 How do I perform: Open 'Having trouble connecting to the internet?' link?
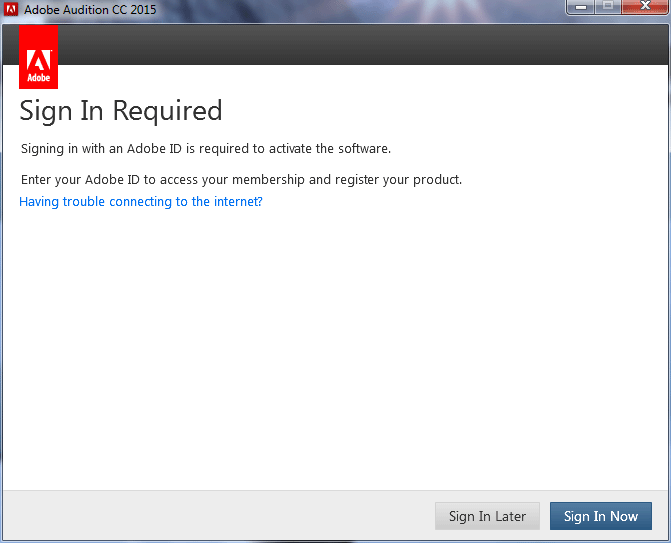click(141, 201)
